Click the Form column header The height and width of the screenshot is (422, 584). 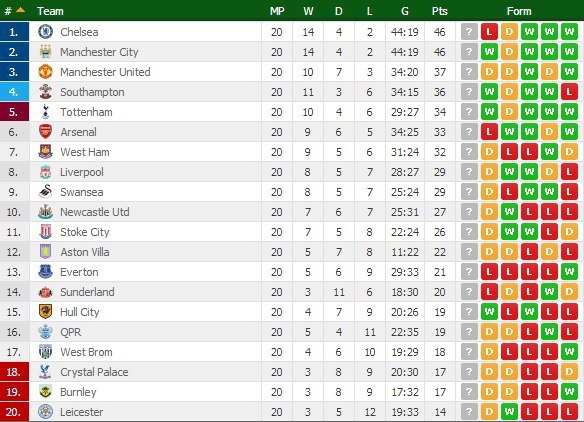(x=519, y=11)
